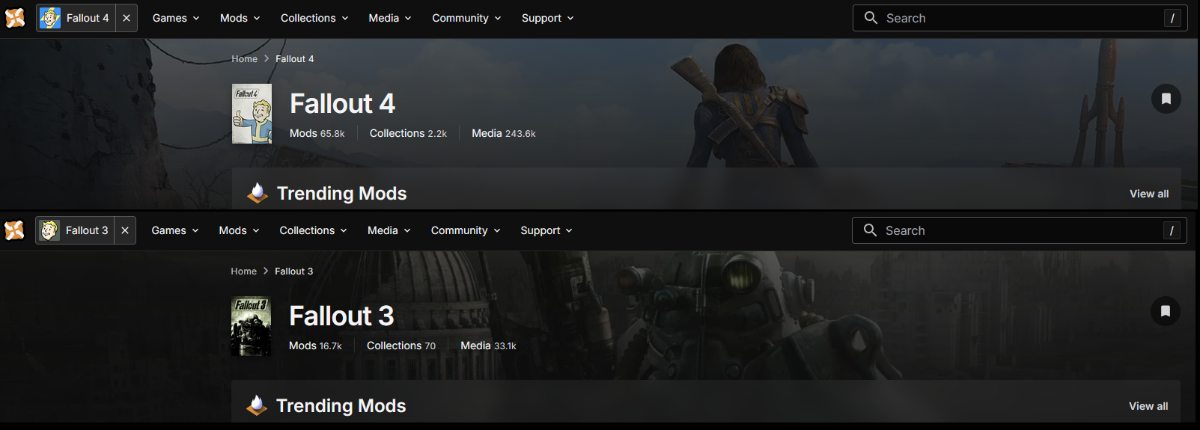This screenshot has width=1200, height=430.
Task: Click the Trending Mods heading under Fallout 3
Action: (x=341, y=406)
